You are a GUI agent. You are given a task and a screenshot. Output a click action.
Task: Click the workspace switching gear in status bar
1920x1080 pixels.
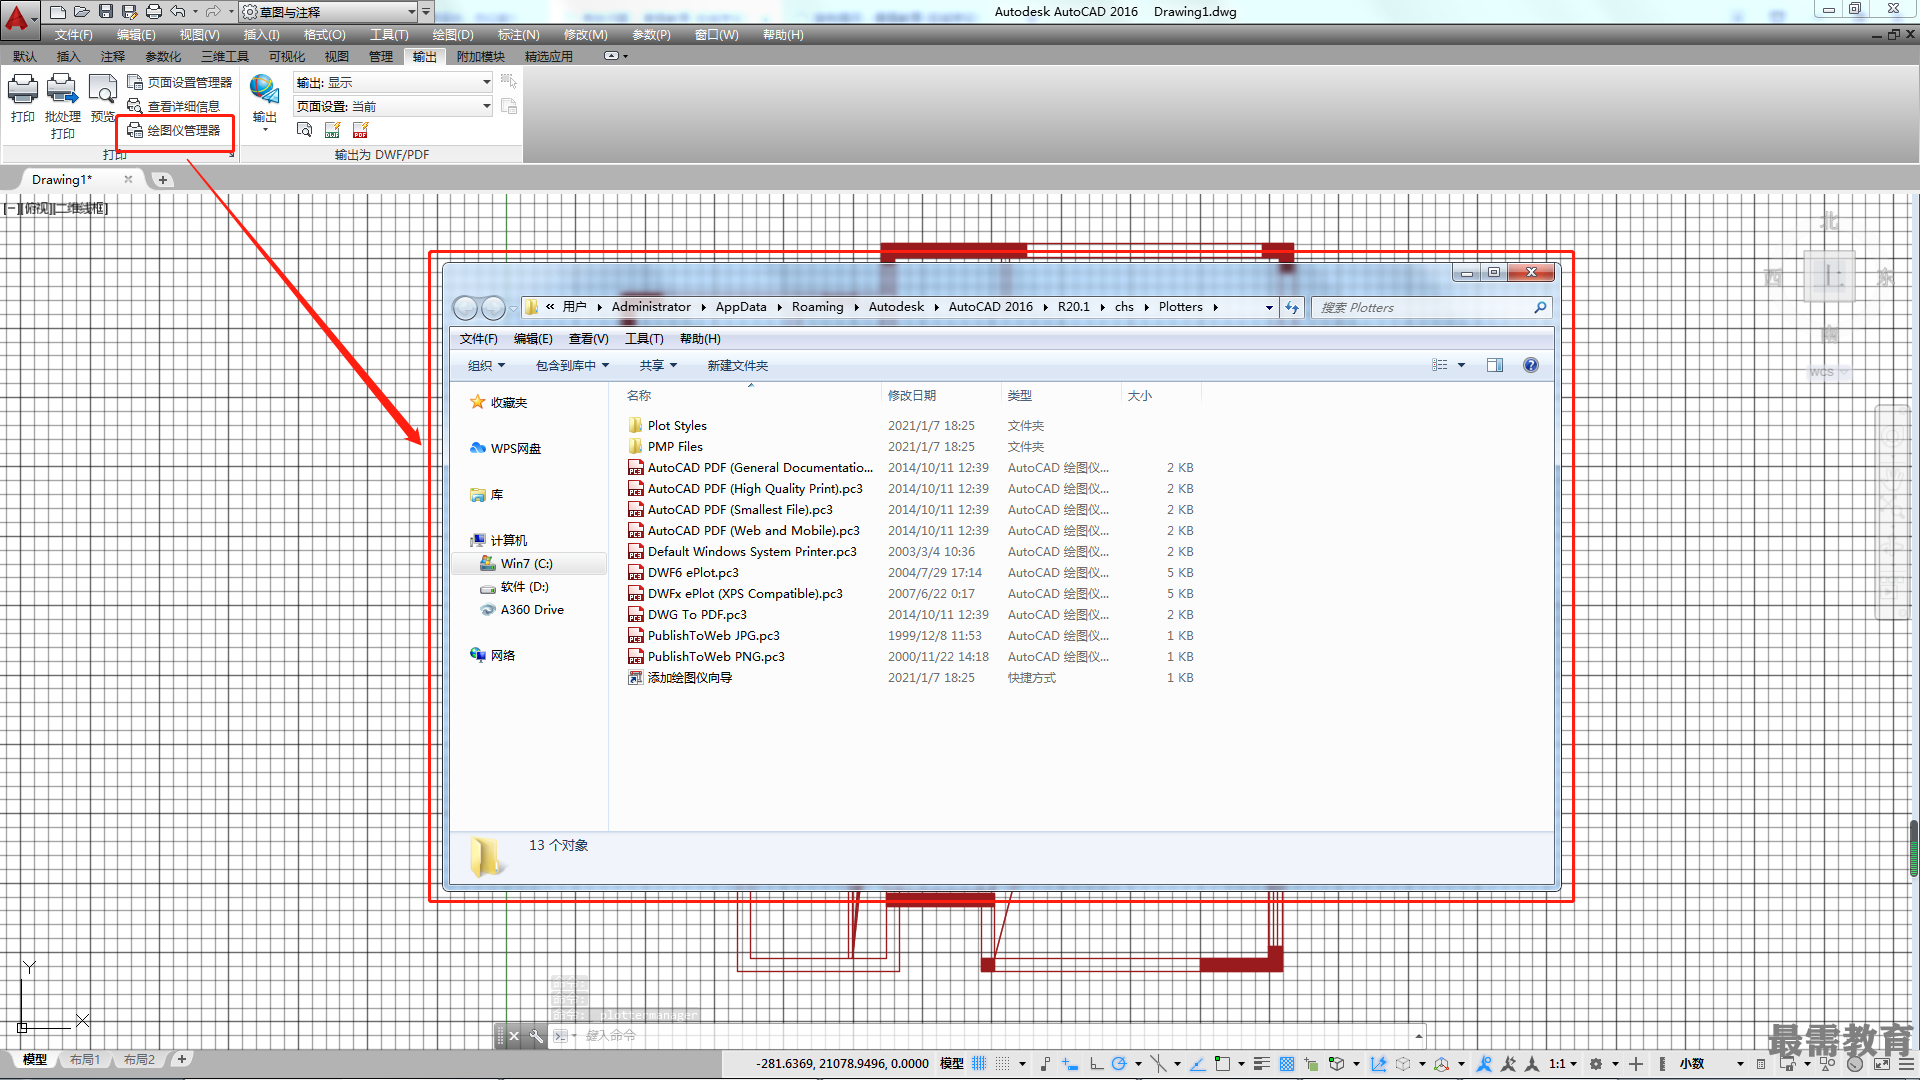(1596, 1064)
